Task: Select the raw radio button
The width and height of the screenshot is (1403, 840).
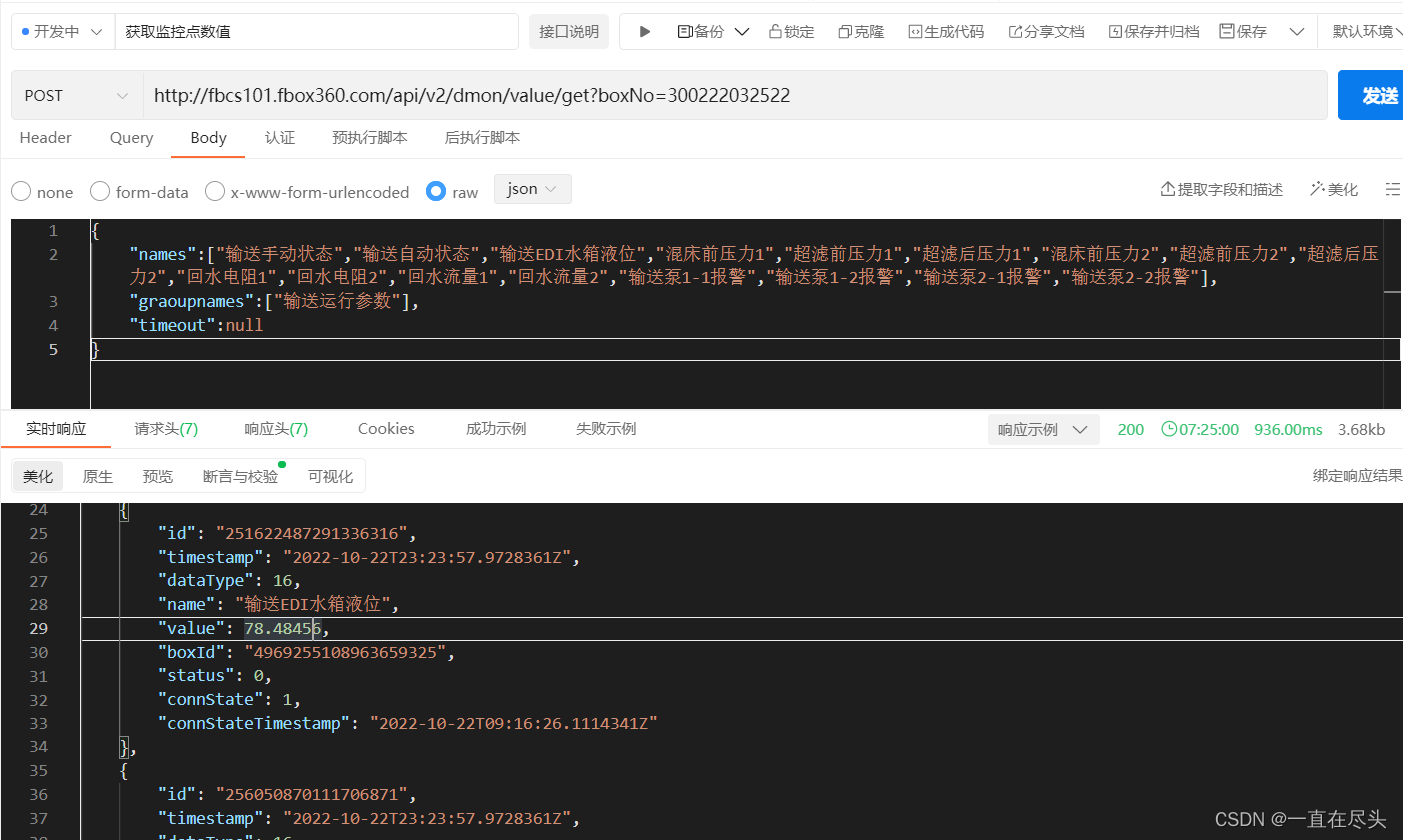Action: tap(436, 191)
